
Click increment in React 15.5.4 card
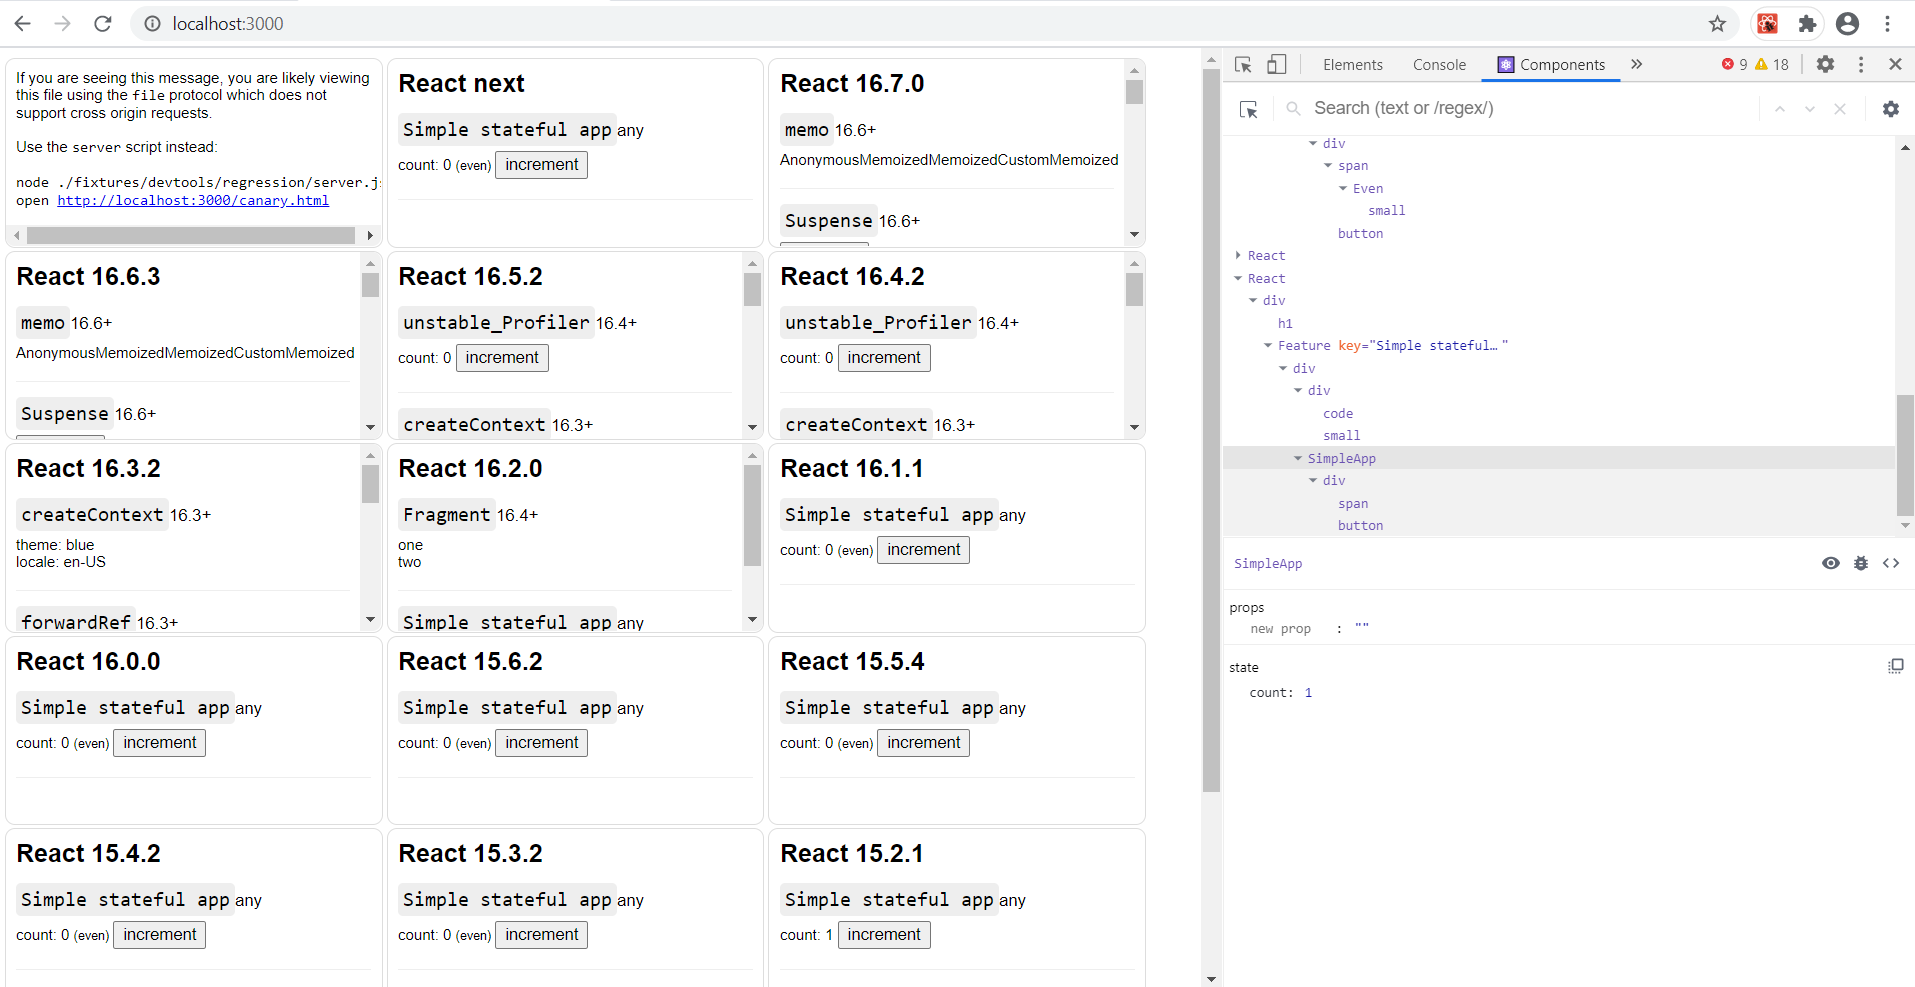923,743
